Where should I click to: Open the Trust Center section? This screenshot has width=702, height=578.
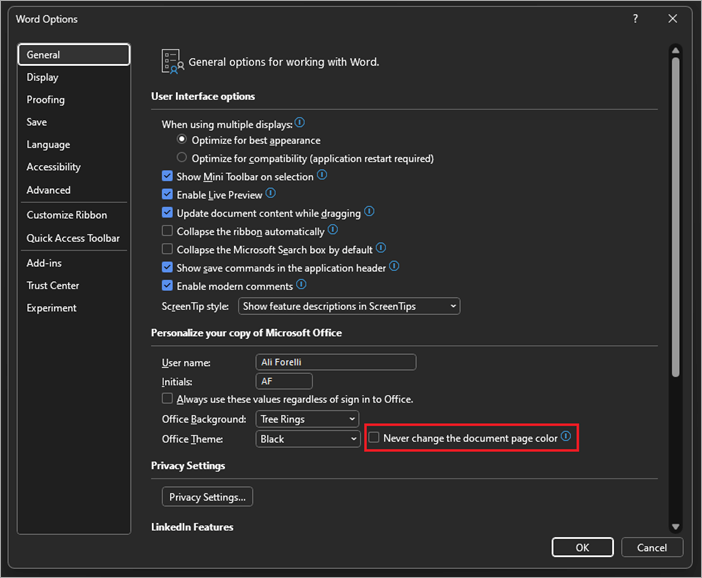[x=53, y=285]
